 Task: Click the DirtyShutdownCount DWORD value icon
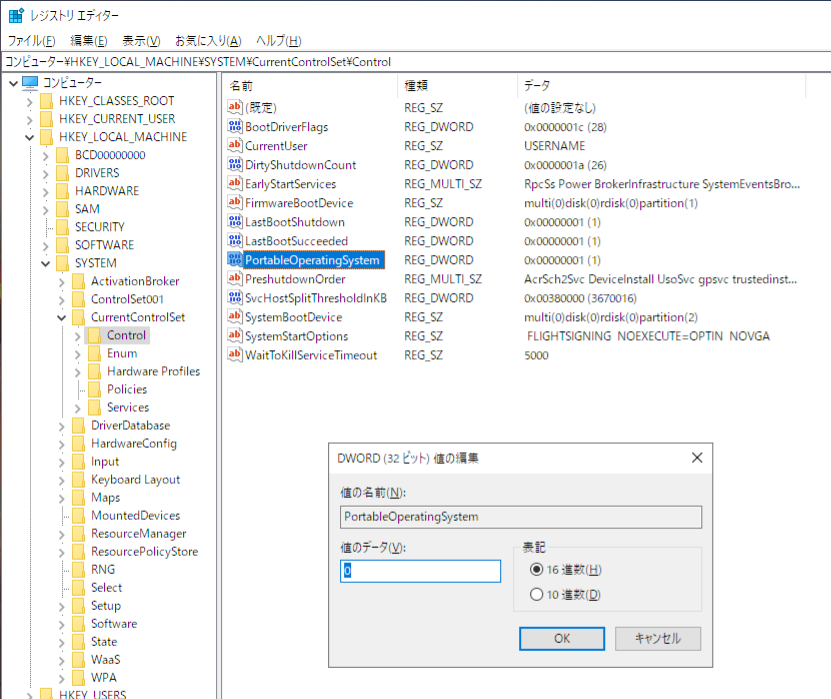[x=235, y=164]
